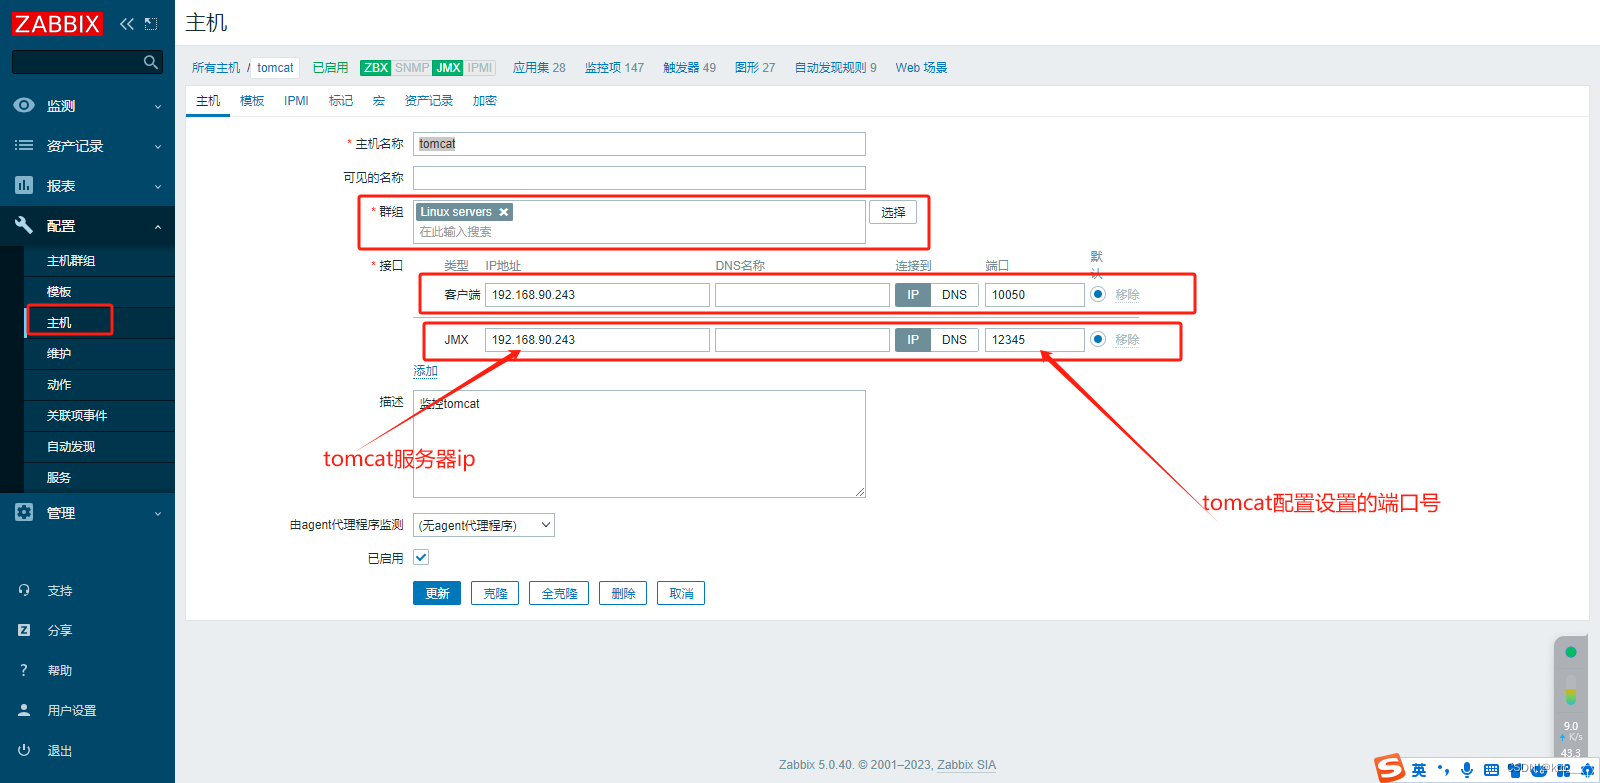Click the user icon for 用户设置
This screenshot has width=1600, height=783.
(24, 710)
